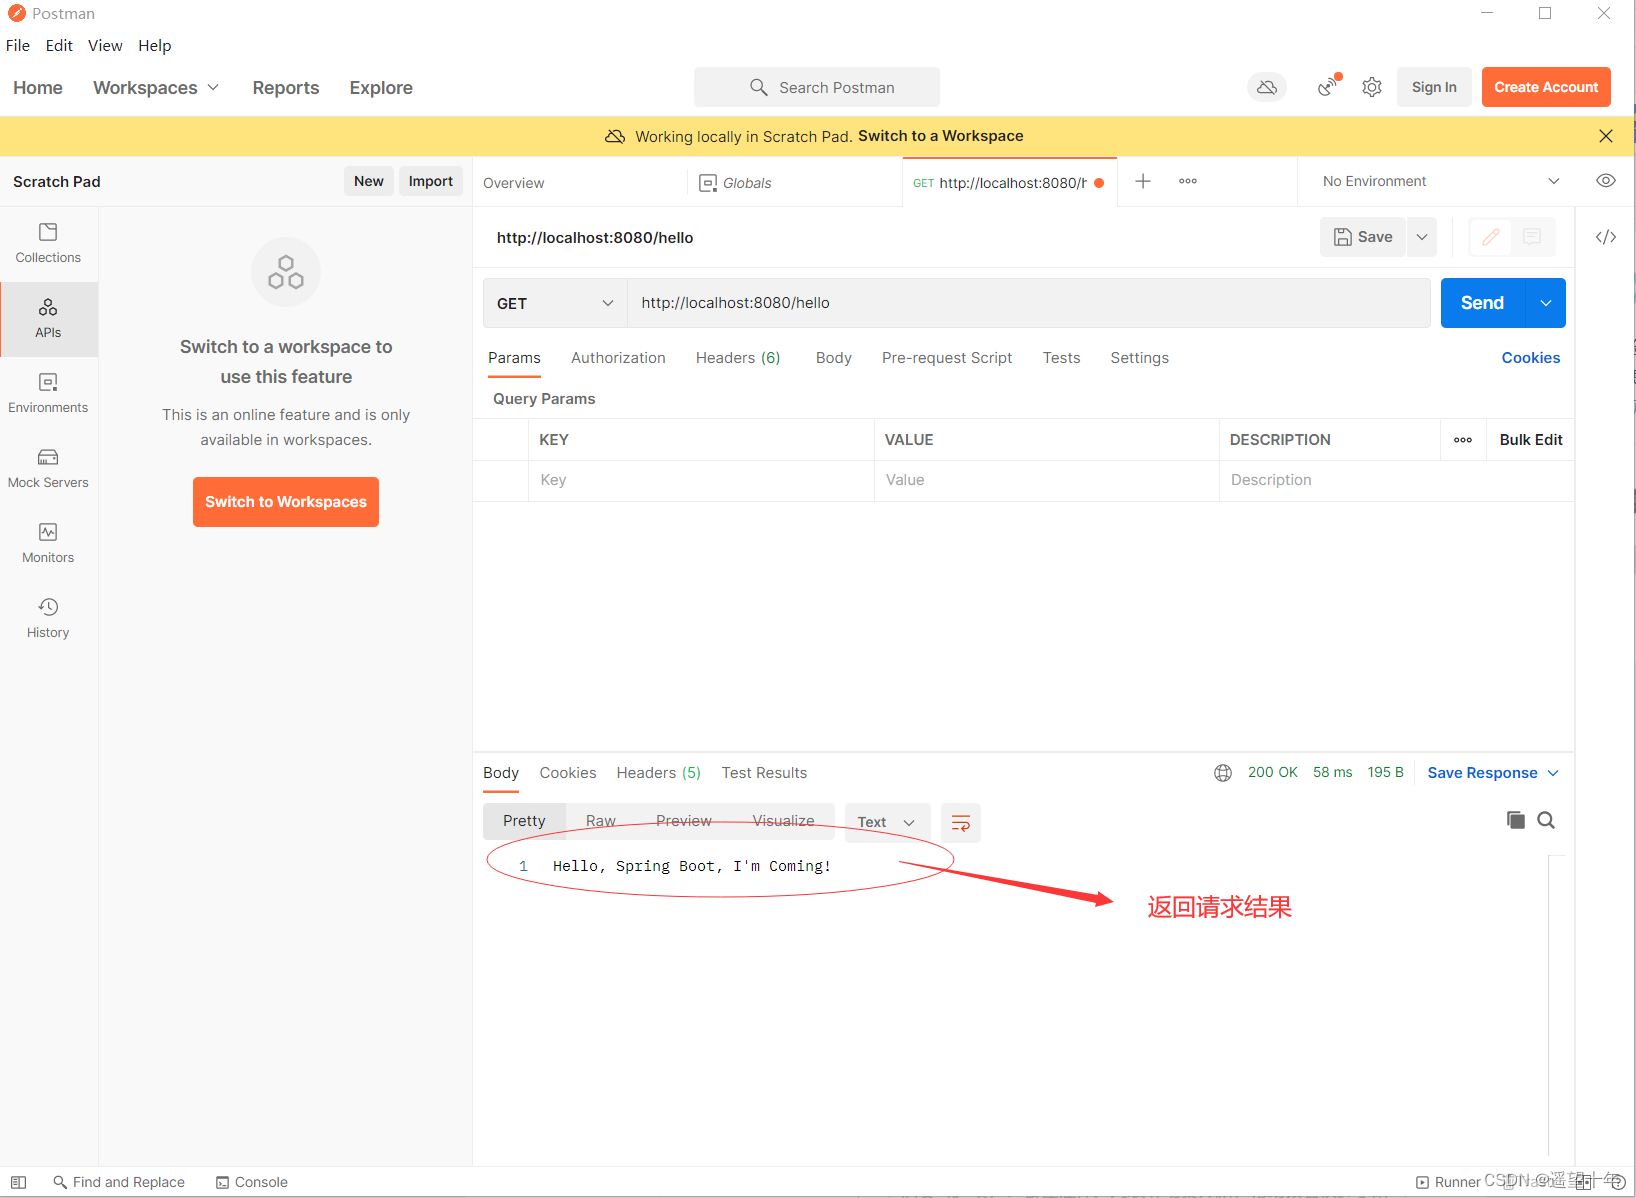Open the Environments sidebar section
Screen dimensions: 1636x1198
pos(48,394)
